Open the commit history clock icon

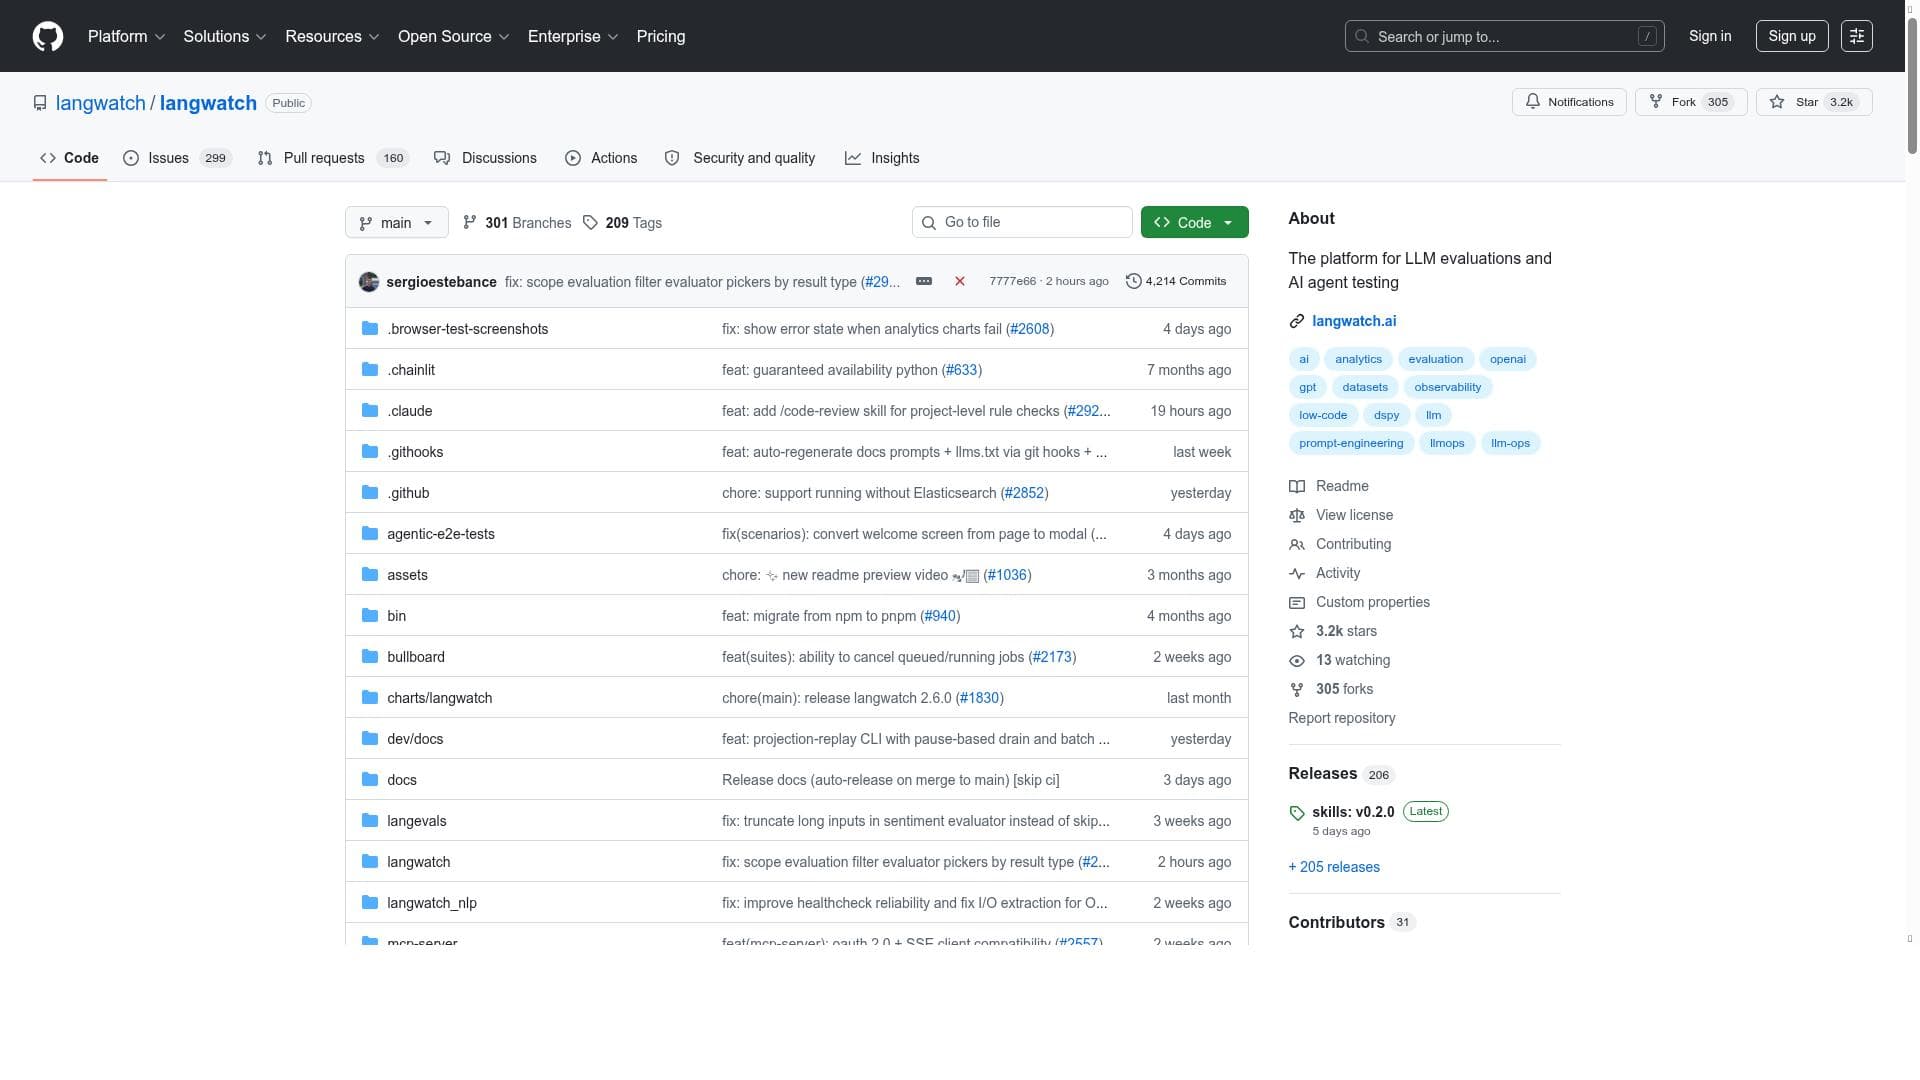[1133, 282]
